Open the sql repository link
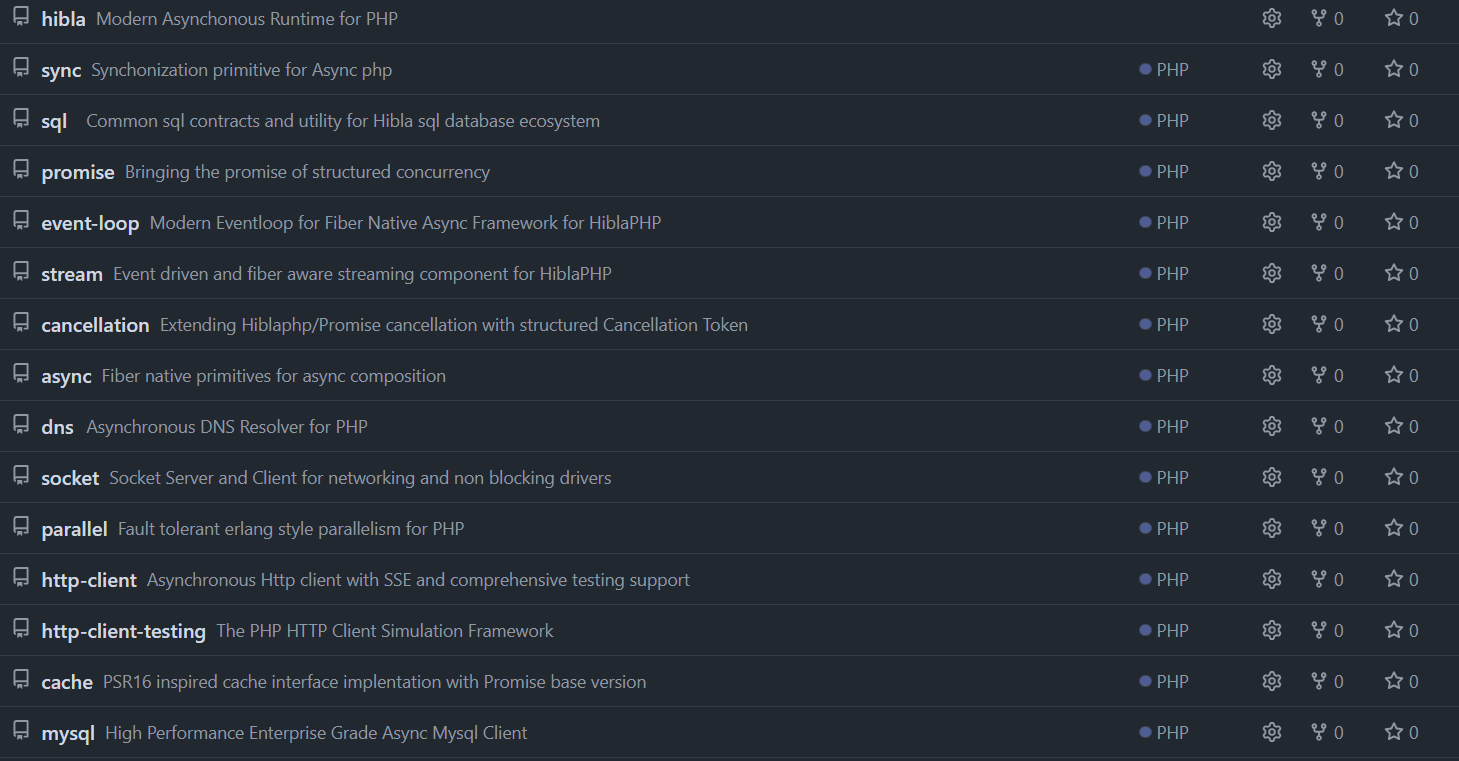This screenshot has height=761, width=1459. (54, 121)
